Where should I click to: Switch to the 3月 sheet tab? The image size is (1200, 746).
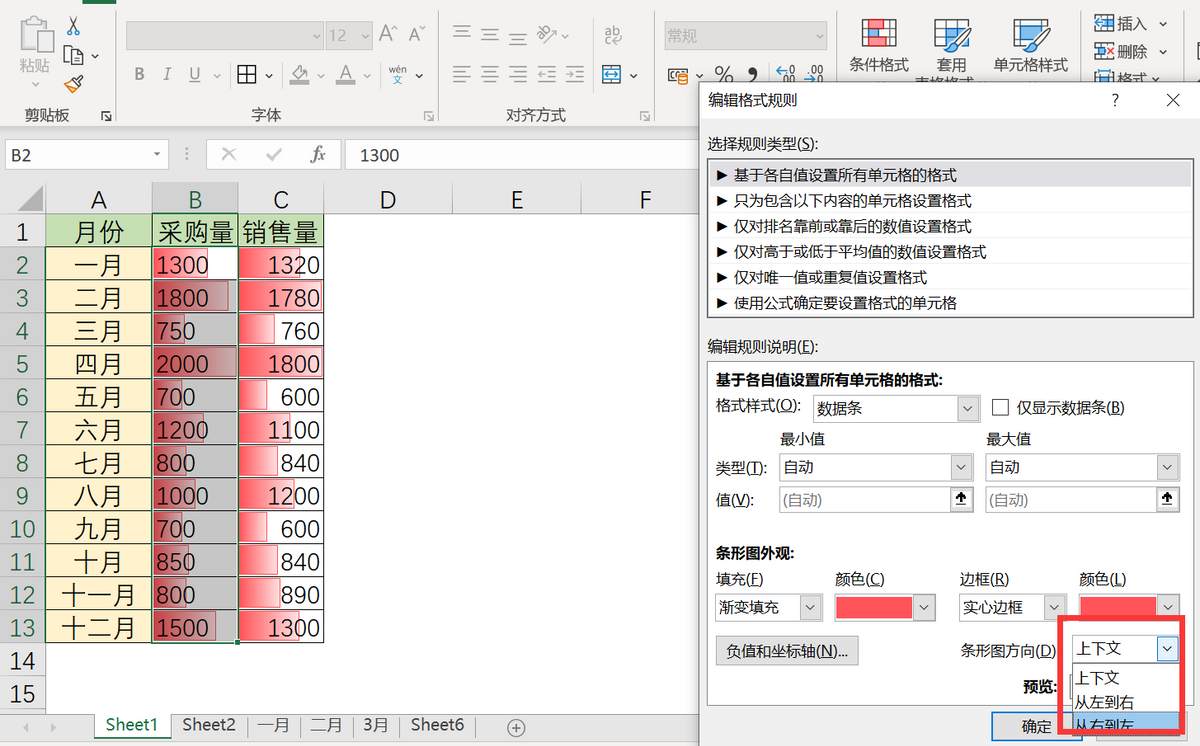click(374, 725)
